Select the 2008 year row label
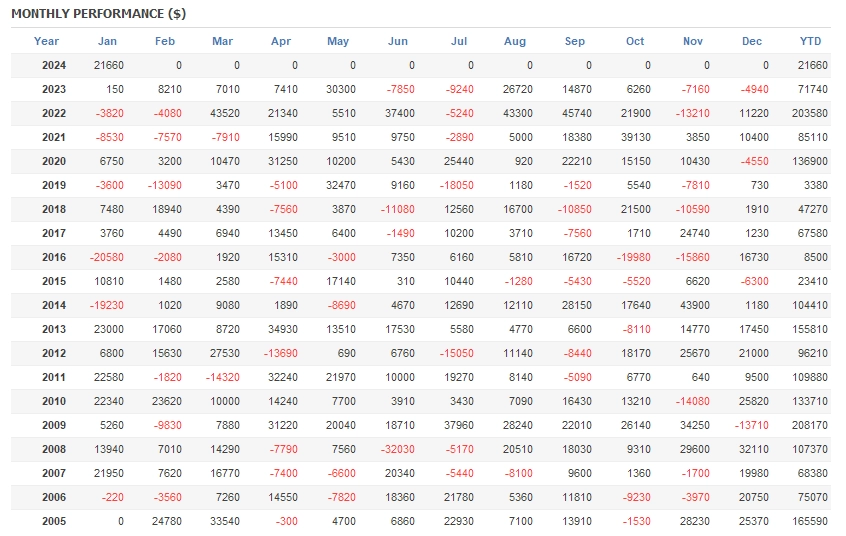 [x=54, y=450]
